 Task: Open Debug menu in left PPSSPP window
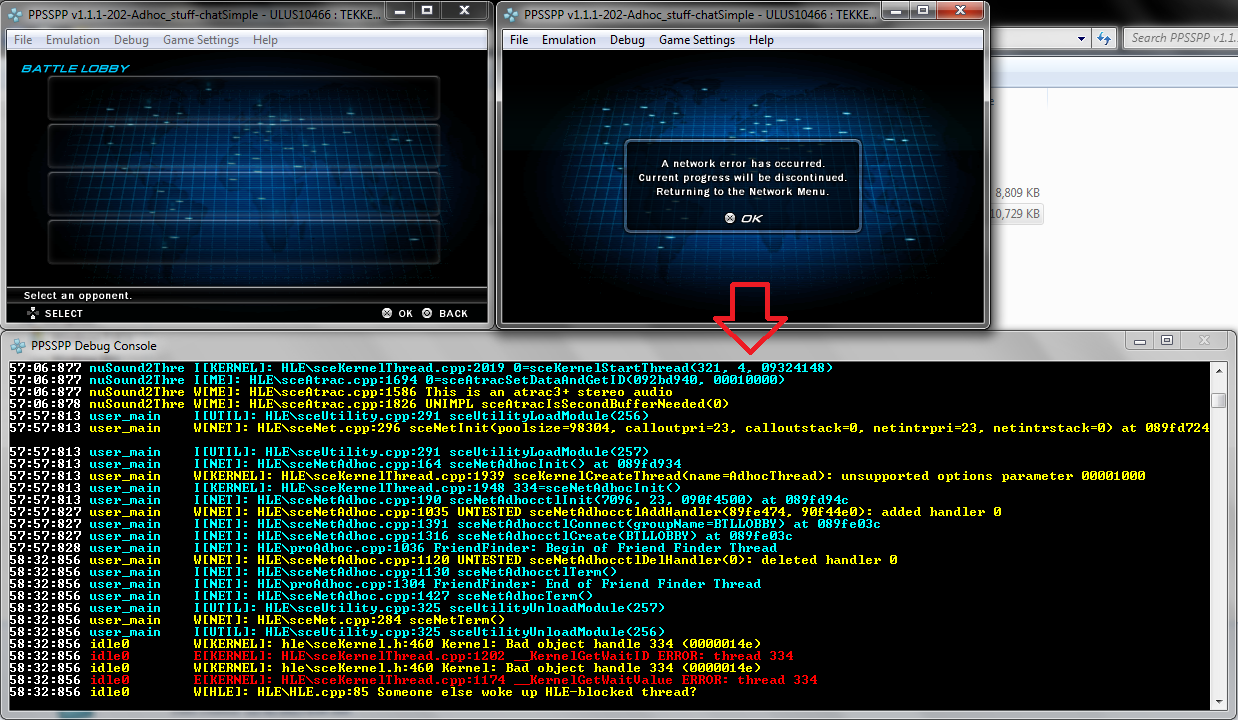point(131,40)
